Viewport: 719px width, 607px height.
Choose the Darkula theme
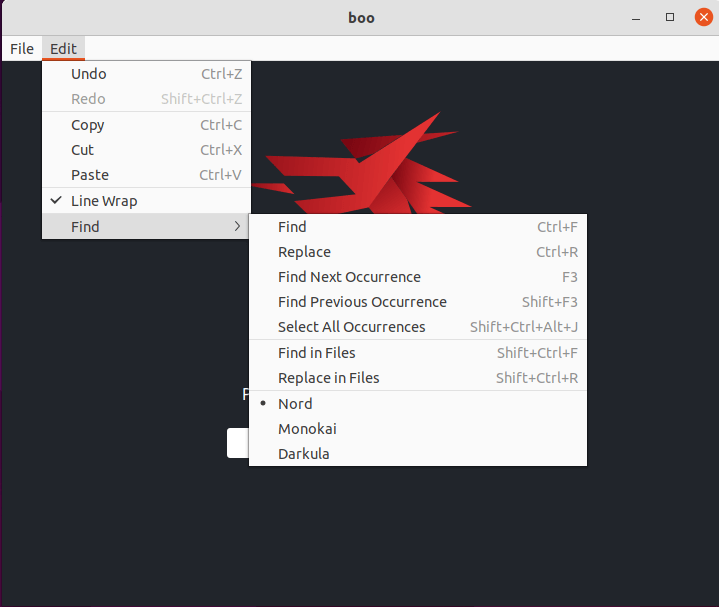[304, 454]
